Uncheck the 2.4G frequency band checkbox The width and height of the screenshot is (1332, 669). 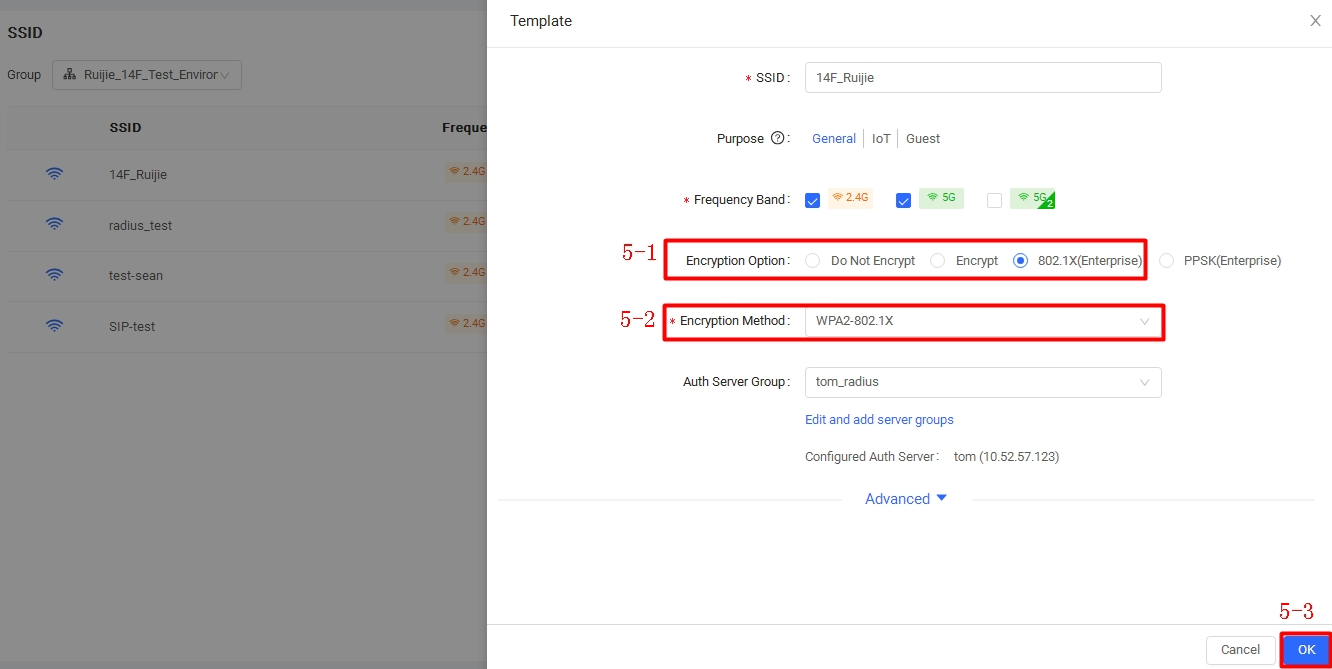812,200
